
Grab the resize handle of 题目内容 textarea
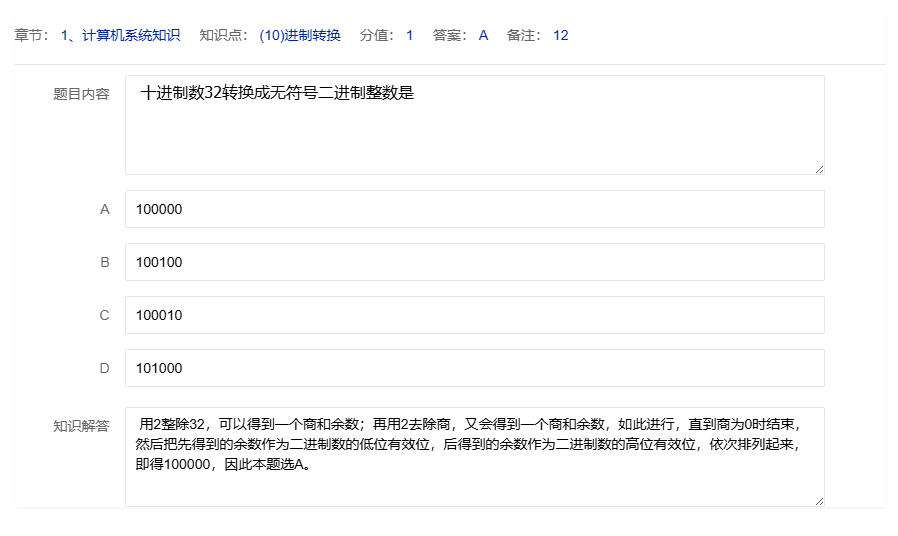819,169
